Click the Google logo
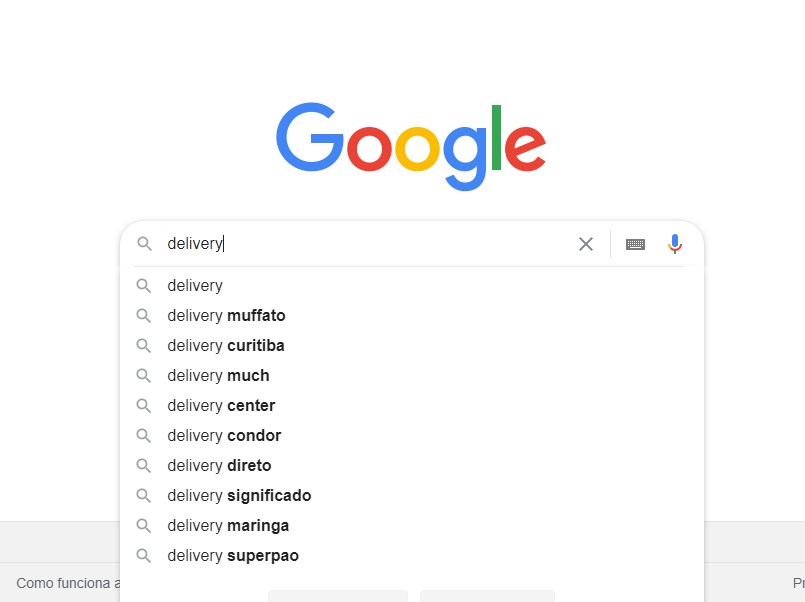The width and height of the screenshot is (805, 602). click(x=410, y=145)
